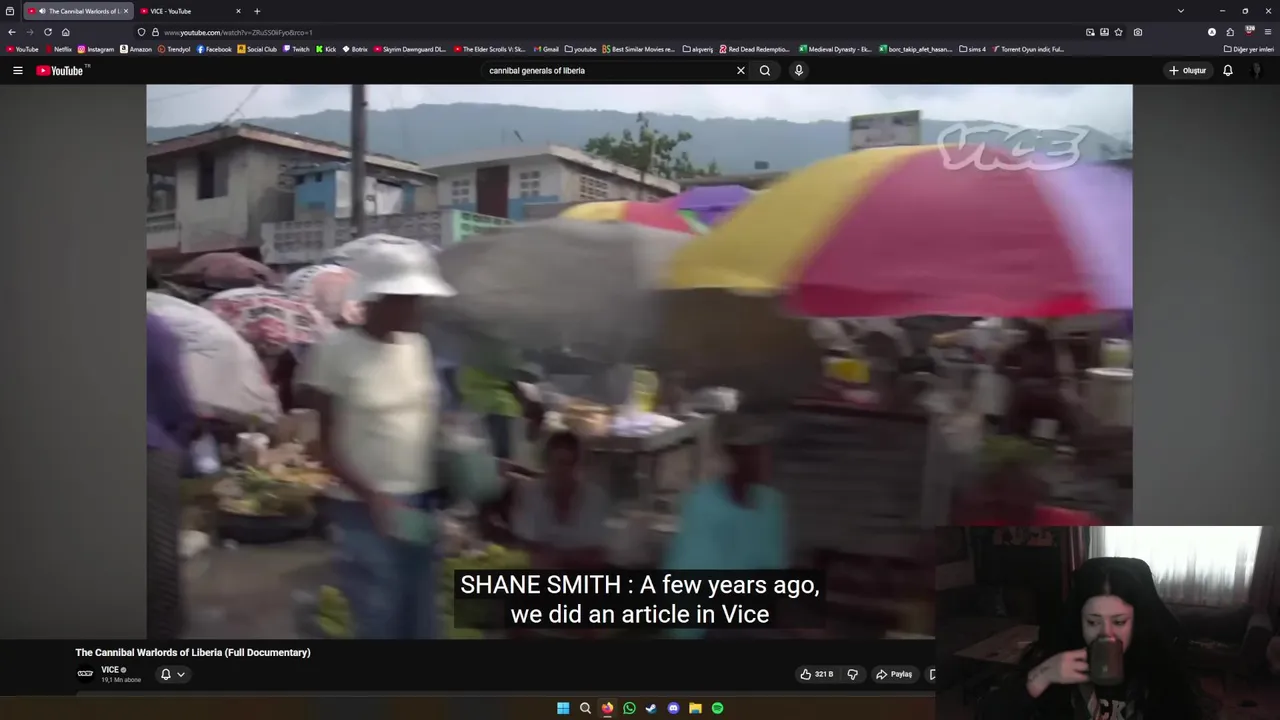The height and width of the screenshot is (720, 1280).
Task: Open the YouTube hamburger guide menu
Action: 17,71
